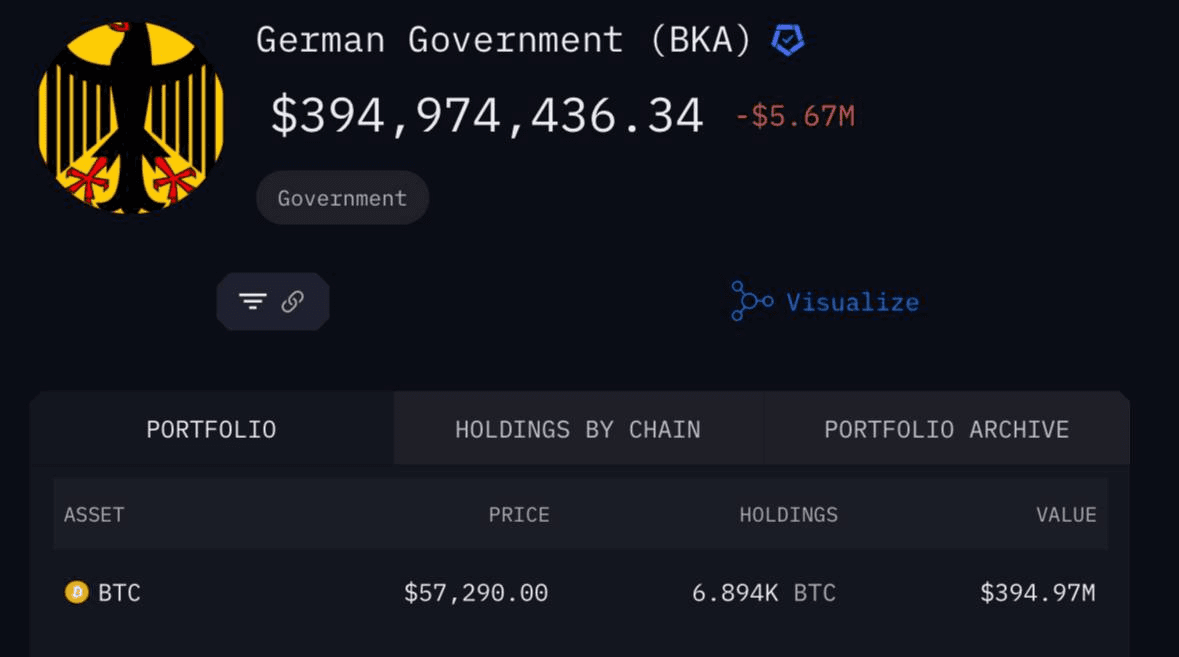This screenshot has height=657, width=1179.
Task: Sort by the VALUE column header
Action: click(1066, 514)
